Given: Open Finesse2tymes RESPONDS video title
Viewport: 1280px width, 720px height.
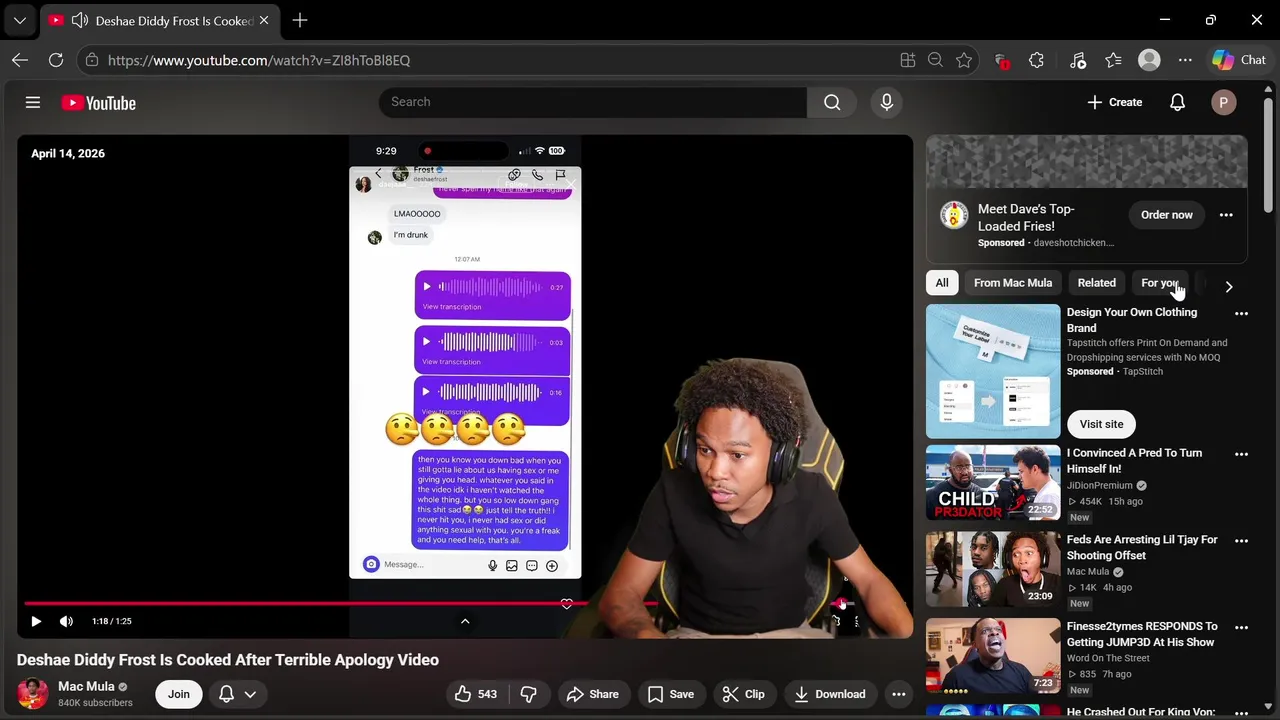Looking at the screenshot, I should (1142, 634).
